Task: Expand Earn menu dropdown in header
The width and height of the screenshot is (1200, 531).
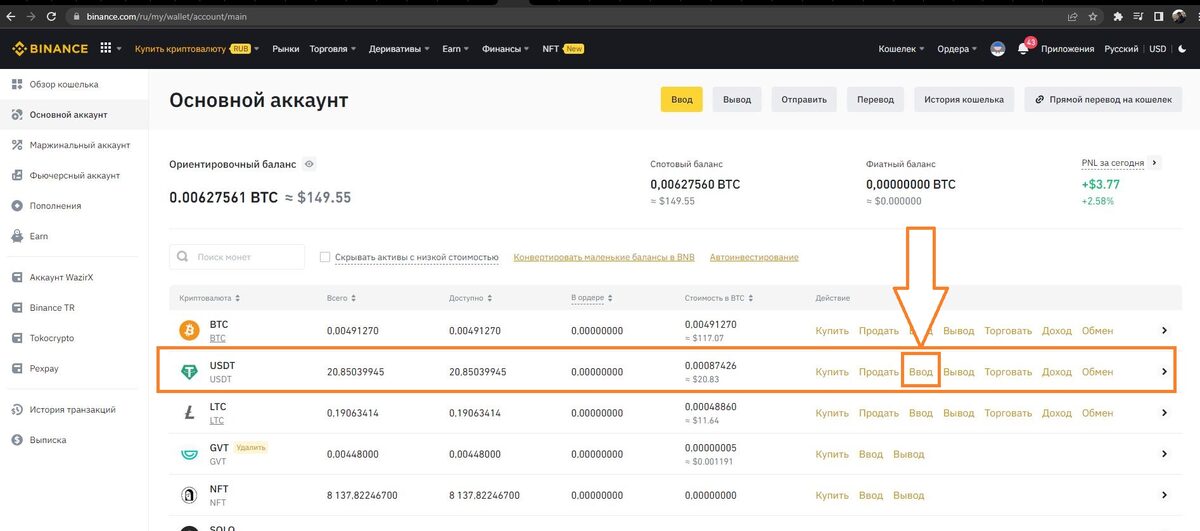Action: coord(455,48)
